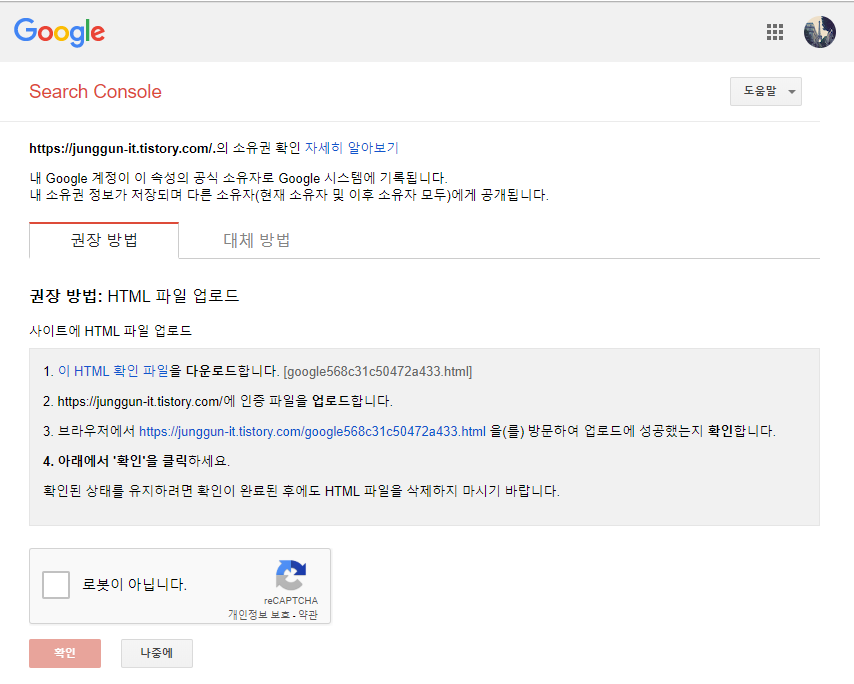Screen dimensions: 854x684
Task: Open reCAPTCHA 약관 terms link
Action: click(x=308, y=615)
